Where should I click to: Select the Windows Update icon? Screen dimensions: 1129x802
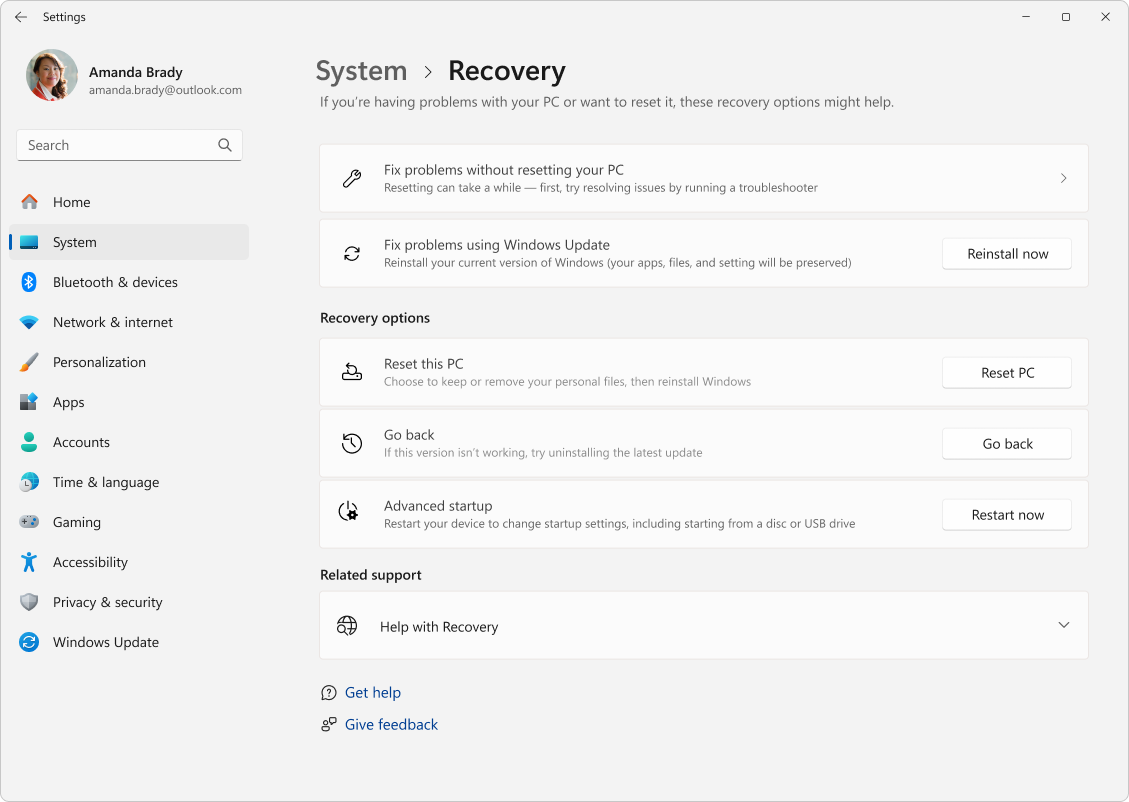coord(28,642)
